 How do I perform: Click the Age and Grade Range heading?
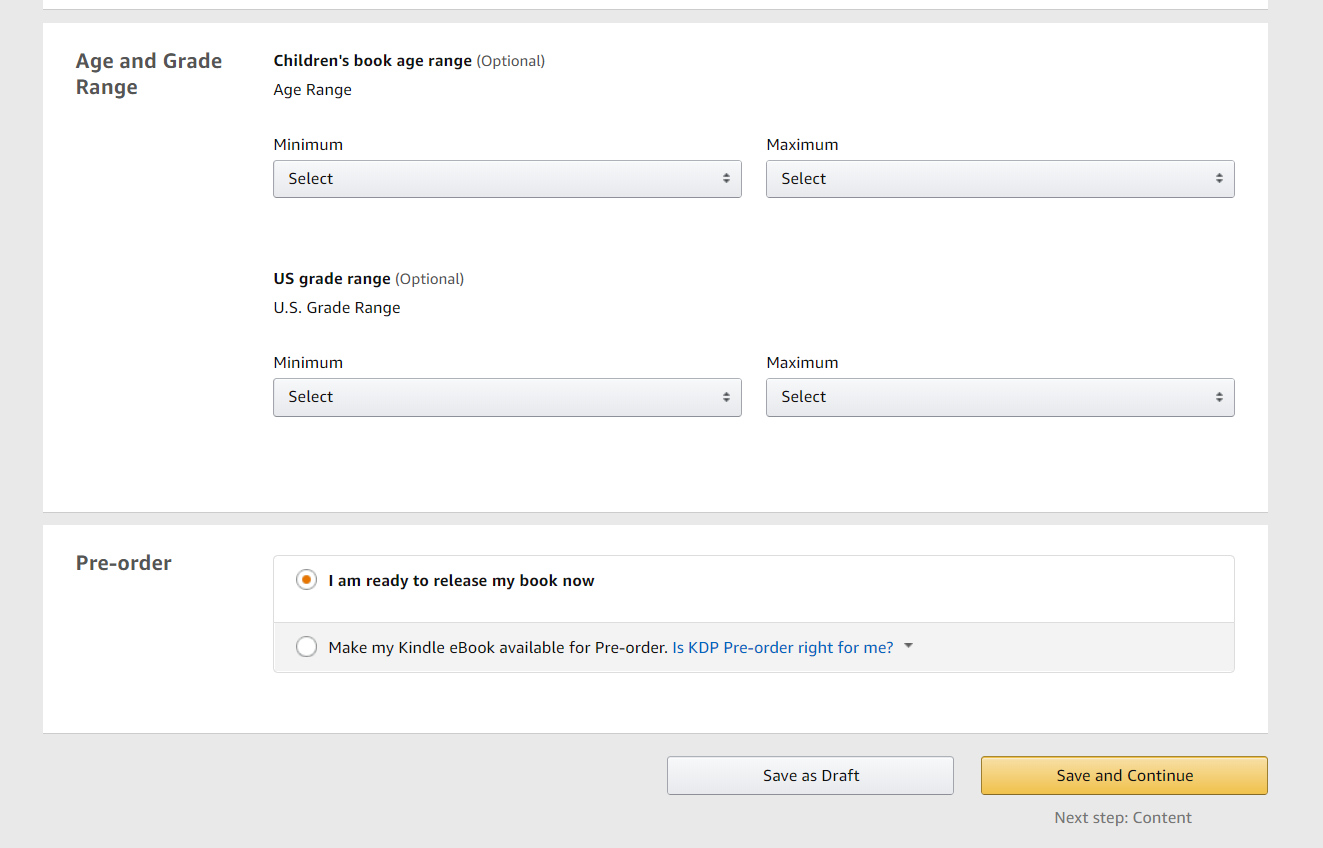148,74
